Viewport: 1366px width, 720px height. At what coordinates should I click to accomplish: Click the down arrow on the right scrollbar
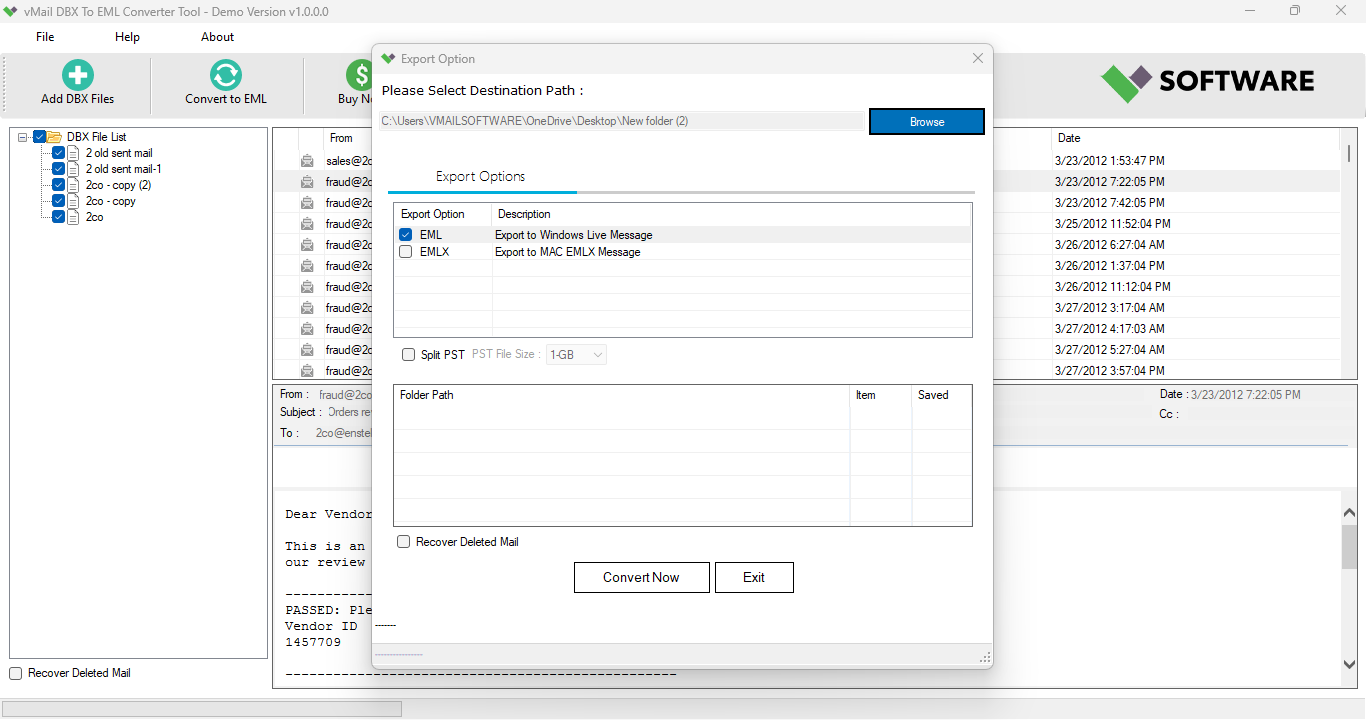click(x=1348, y=664)
